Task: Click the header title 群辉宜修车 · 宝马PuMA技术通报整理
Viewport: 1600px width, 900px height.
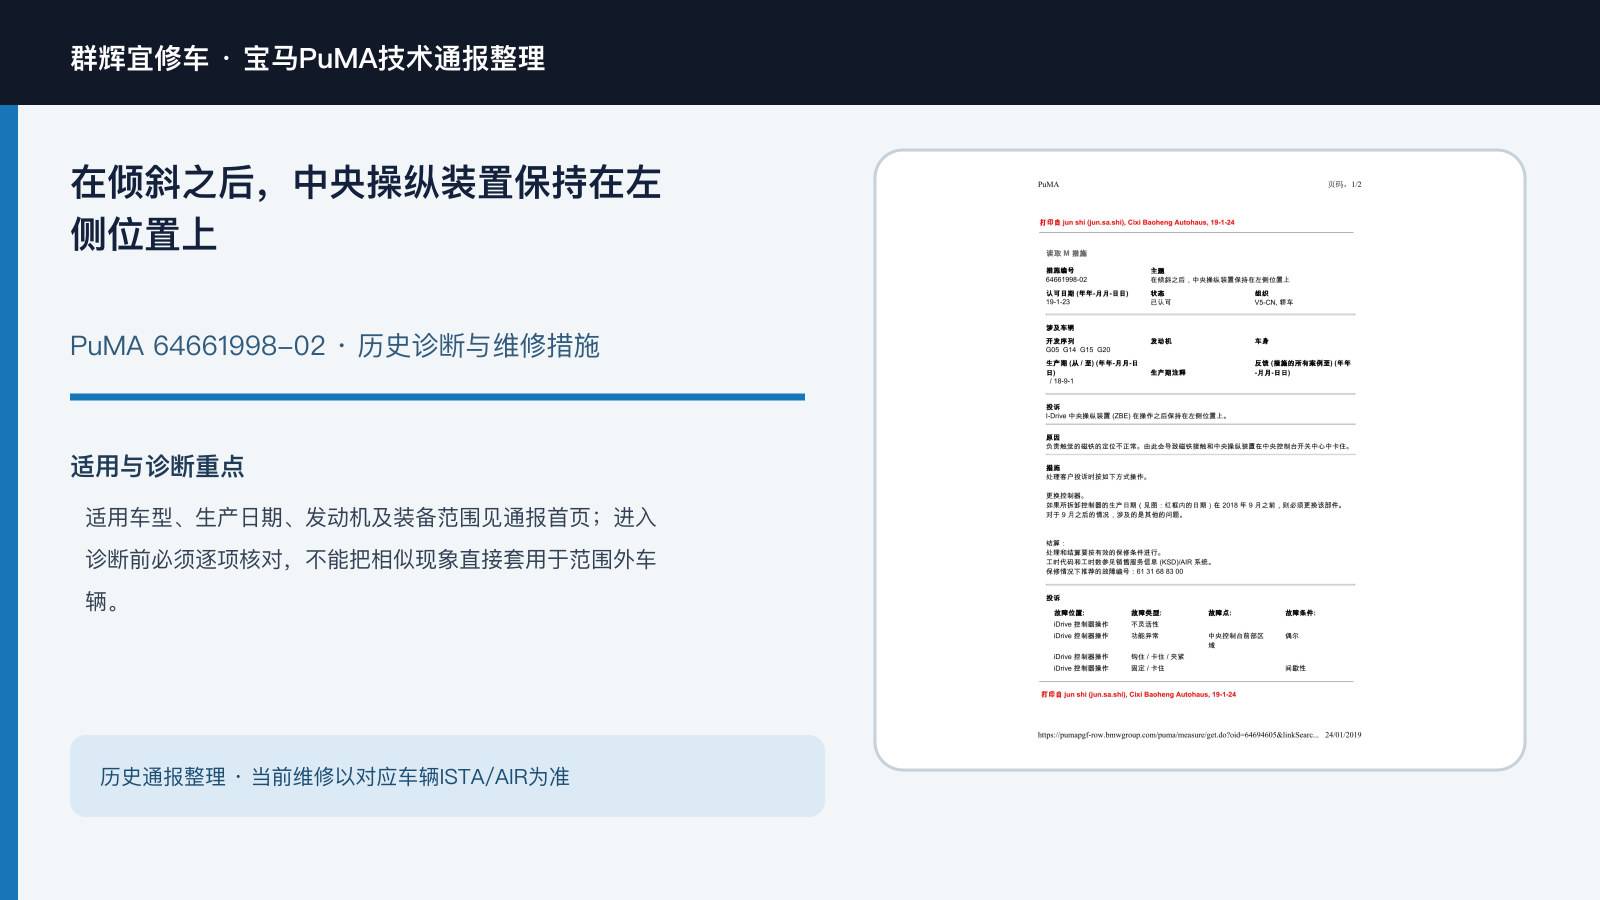Action: pos(308,58)
